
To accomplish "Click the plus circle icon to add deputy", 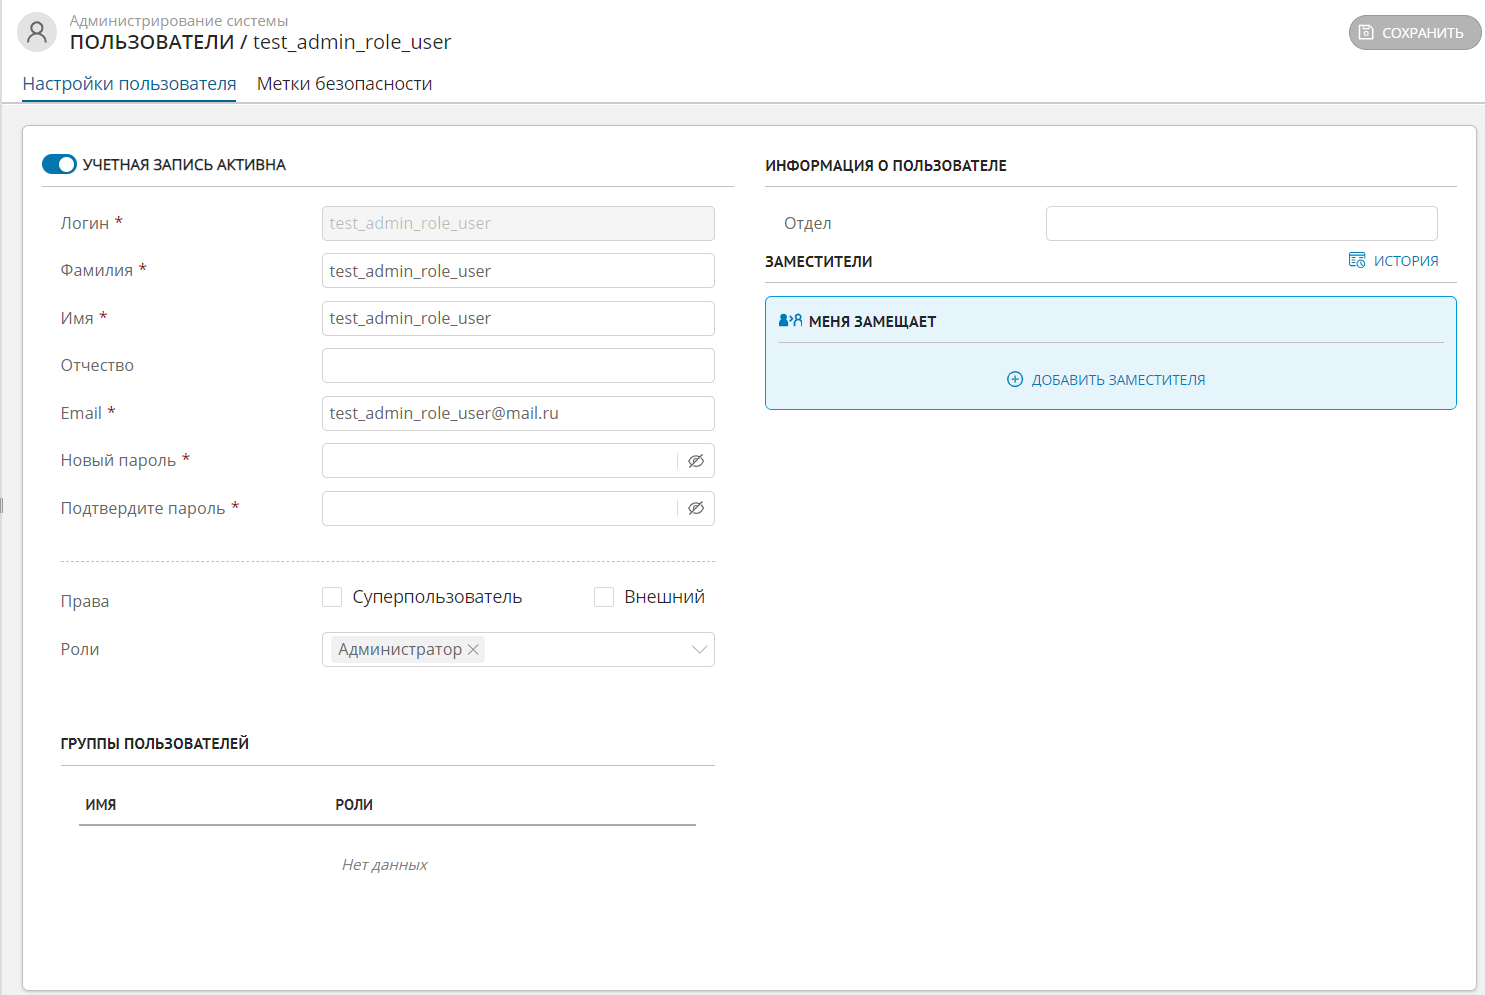I will (1015, 380).
